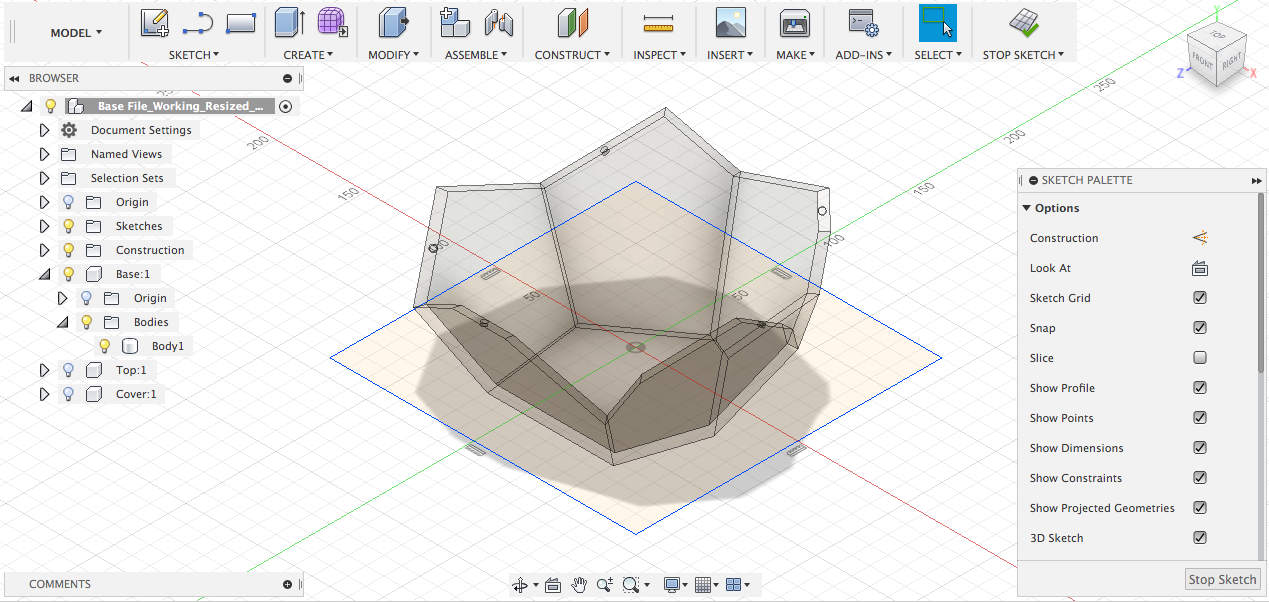The image size is (1269, 602).
Task: Click the Construction line icon in Sketch Palette
Action: (1200, 238)
